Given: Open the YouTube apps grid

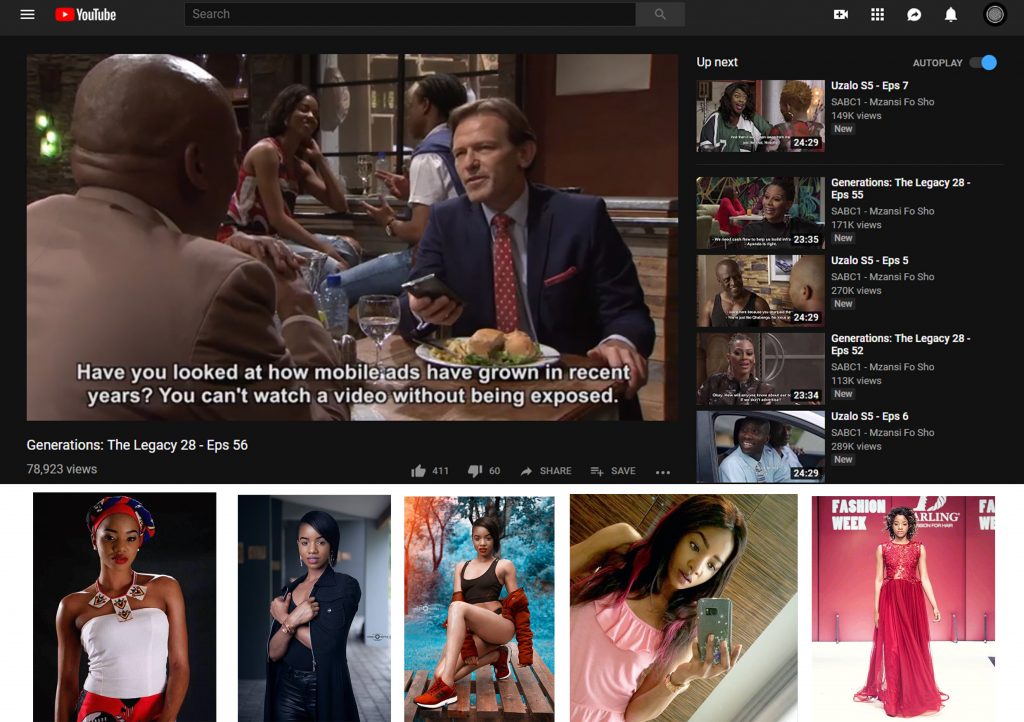Looking at the screenshot, I should (x=878, y=14).
